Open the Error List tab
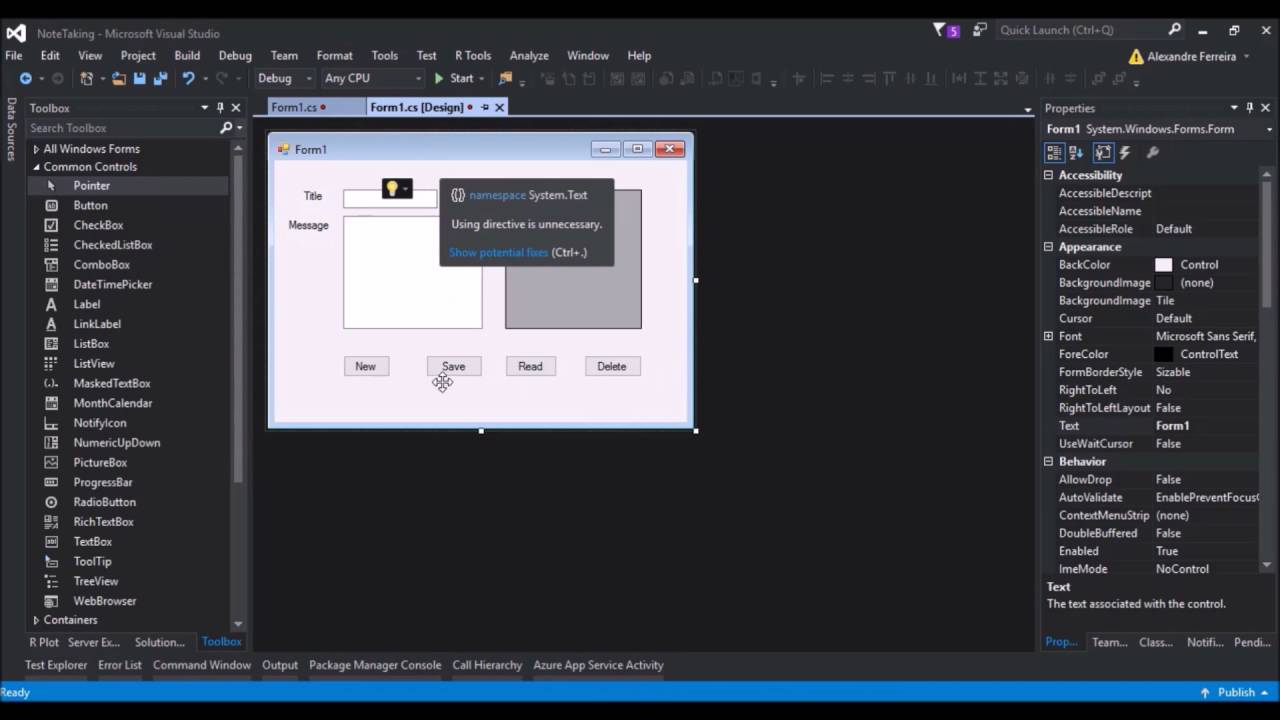This screenshot has height=720, width=1280. pyautogui.click(x=120, y=665)
